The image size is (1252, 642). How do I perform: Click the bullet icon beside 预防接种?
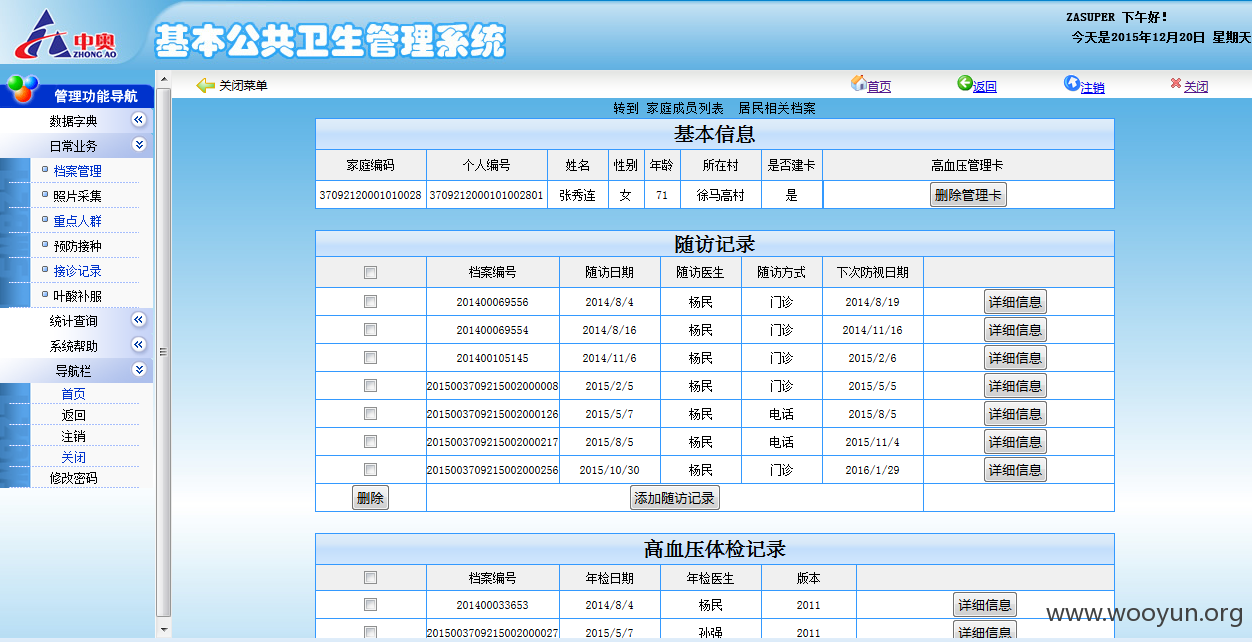45,244
